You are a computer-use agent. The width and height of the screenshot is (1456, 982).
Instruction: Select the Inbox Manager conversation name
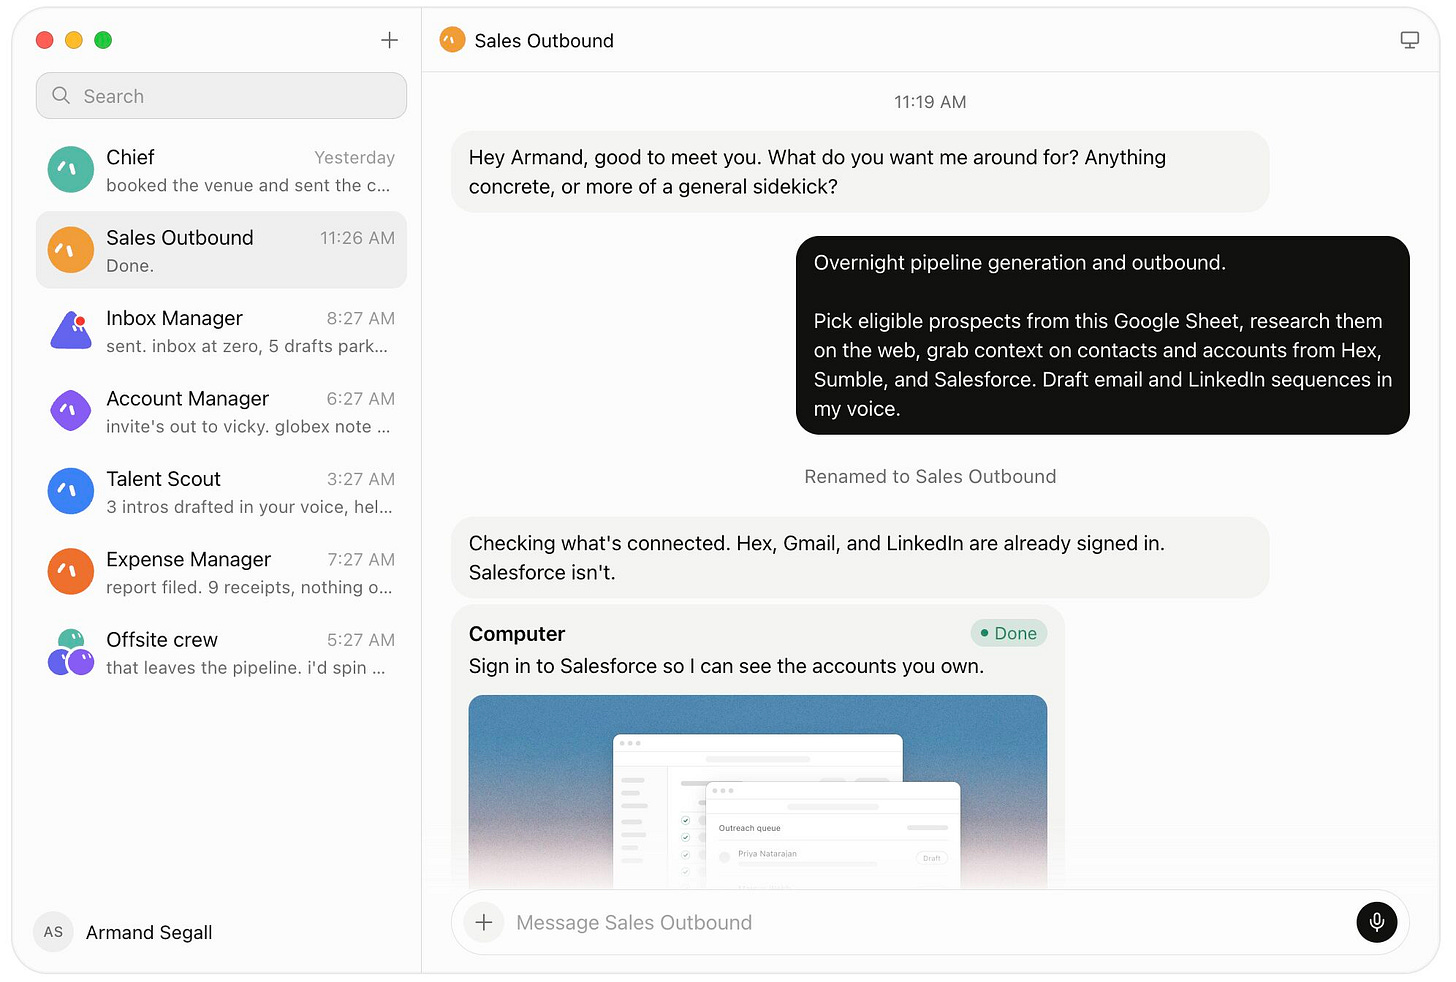click(175, 318)
